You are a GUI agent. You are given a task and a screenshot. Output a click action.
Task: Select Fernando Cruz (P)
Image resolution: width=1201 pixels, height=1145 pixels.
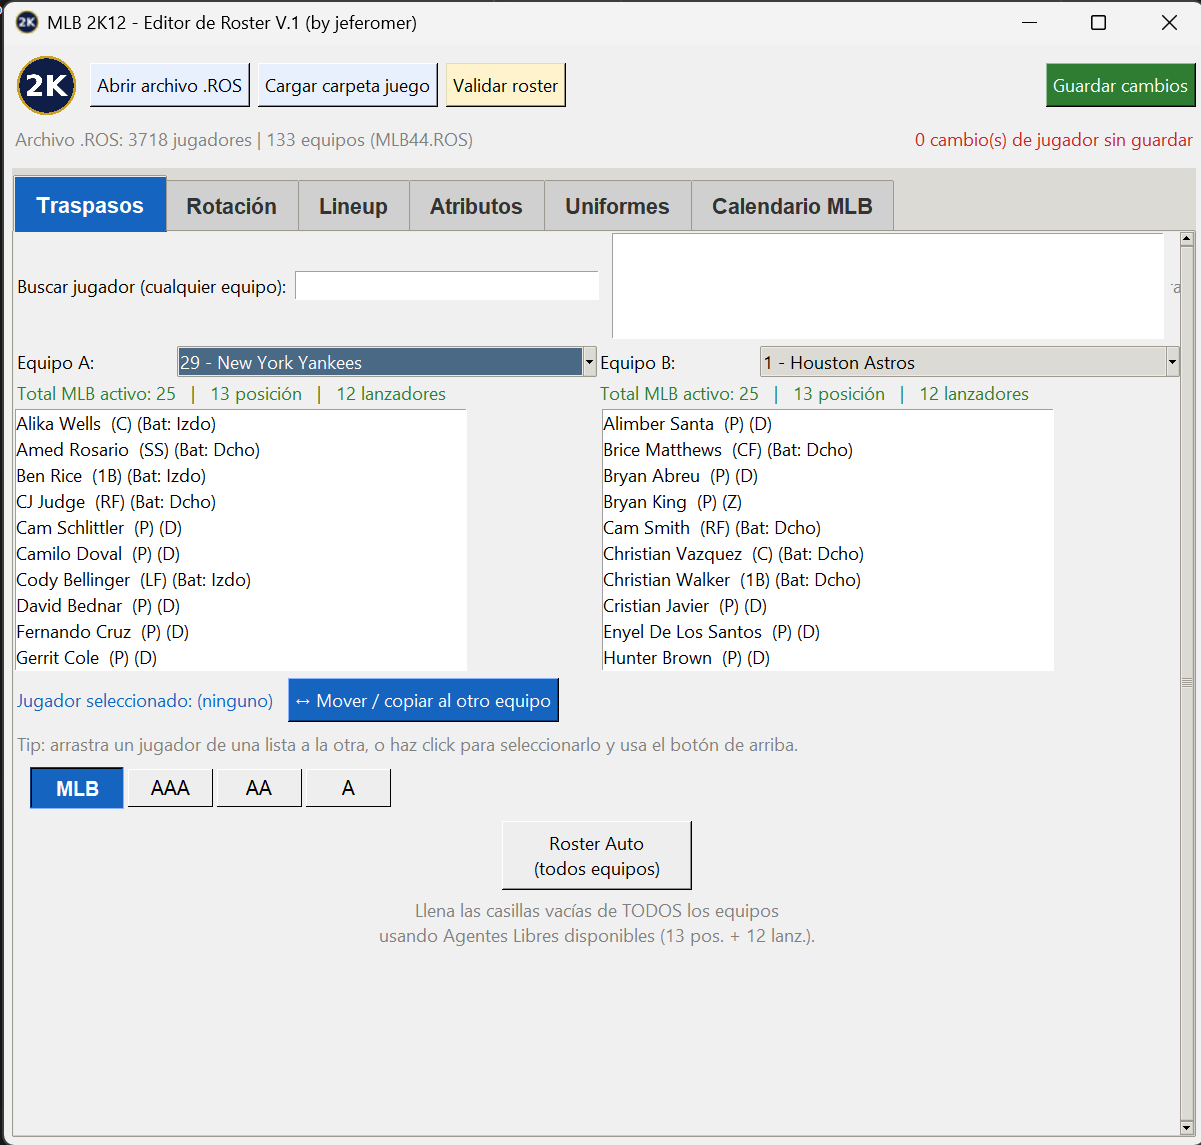click(241, 632)
